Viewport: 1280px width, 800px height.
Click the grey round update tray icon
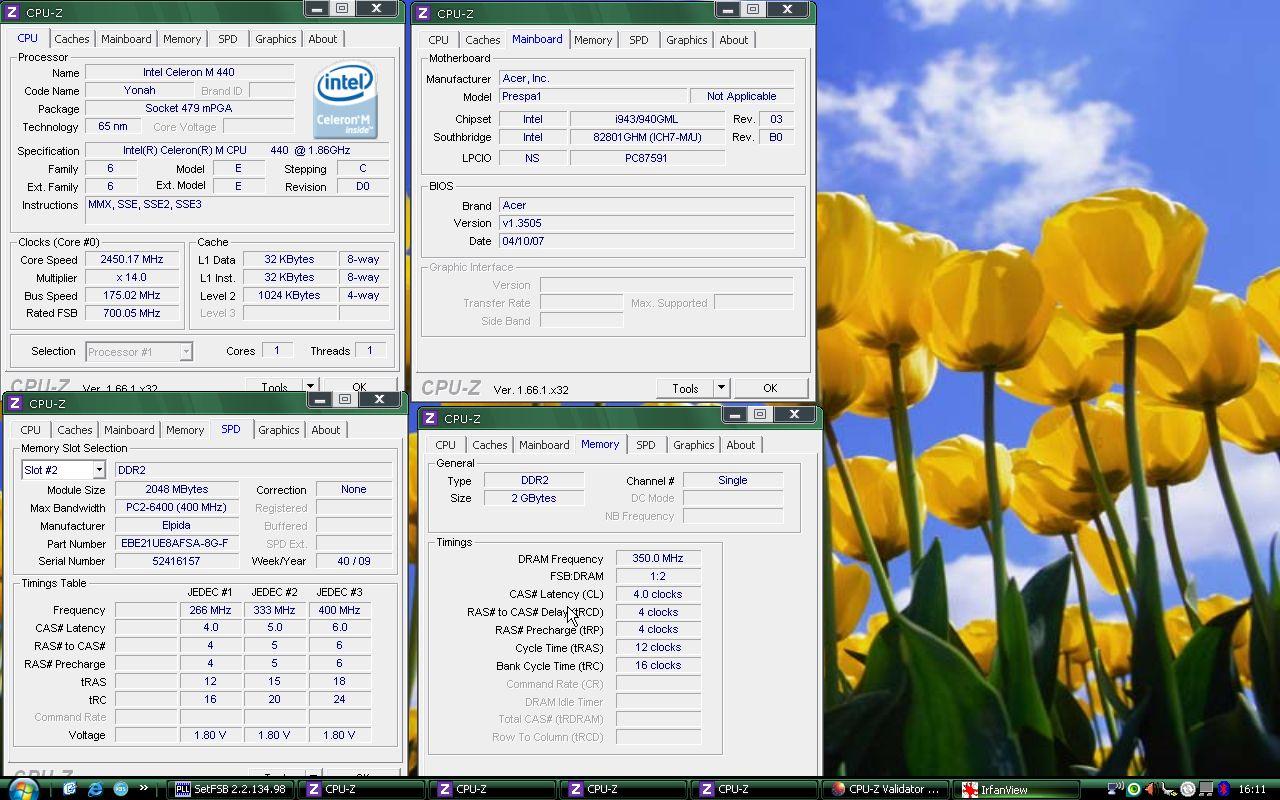coord(1188,789)
